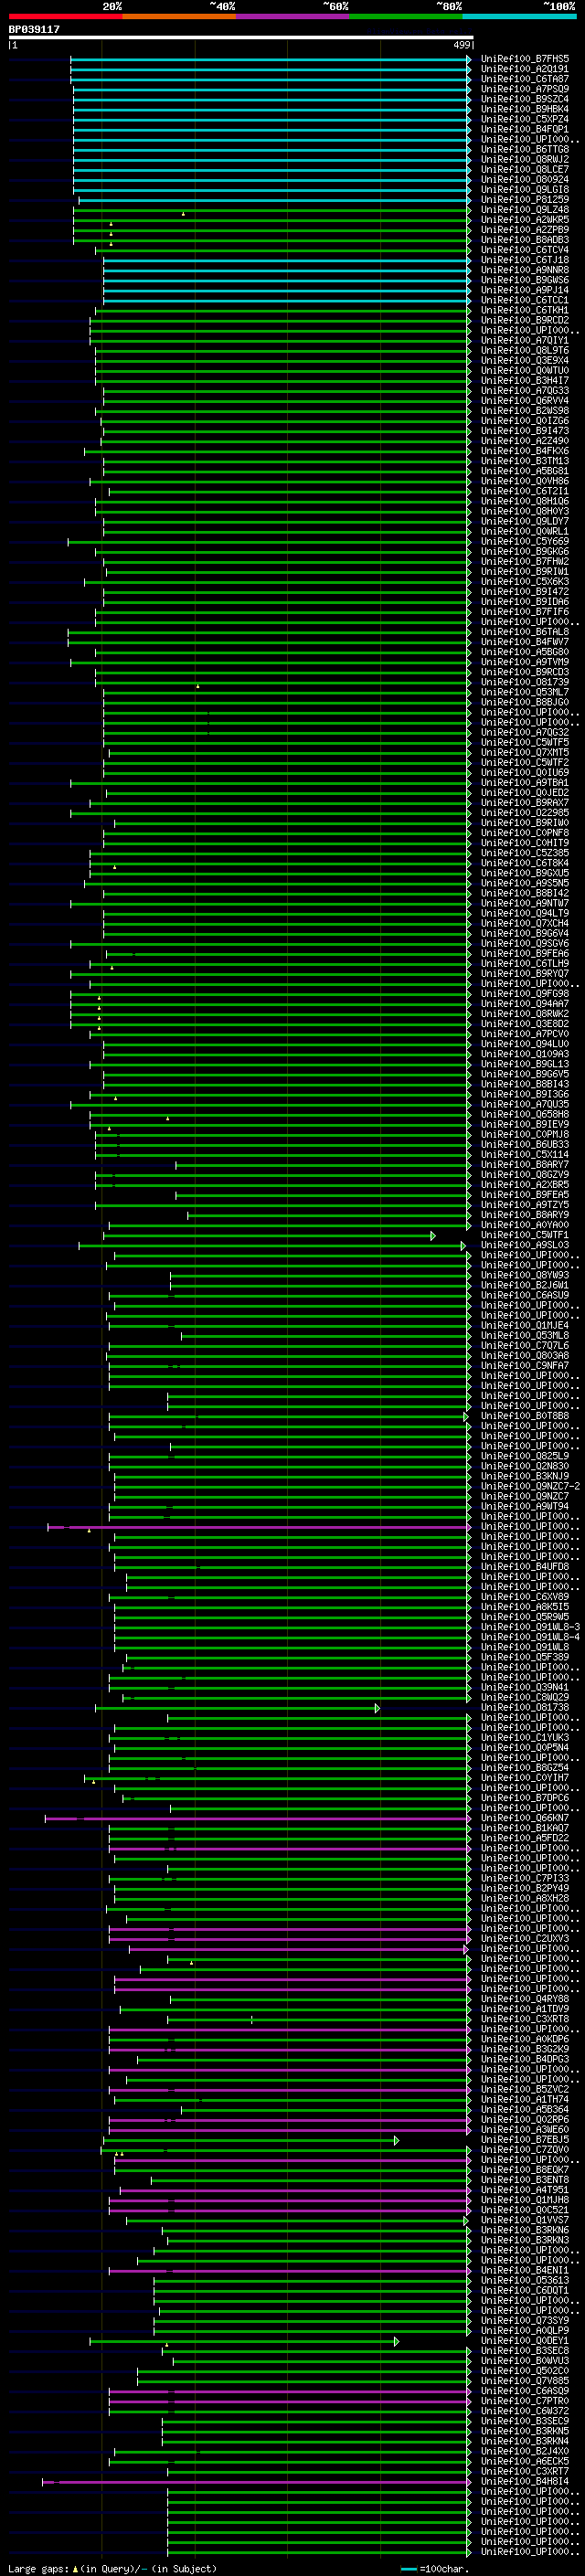Select the UniRef100_Q9LZ48 label

click(525, 209)
